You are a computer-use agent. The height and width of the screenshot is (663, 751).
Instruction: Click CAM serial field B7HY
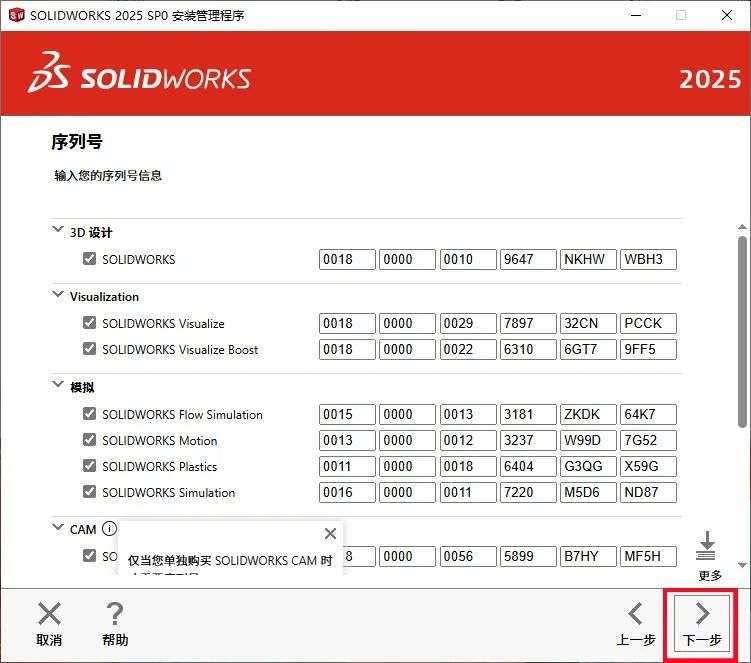coord(588,556)
